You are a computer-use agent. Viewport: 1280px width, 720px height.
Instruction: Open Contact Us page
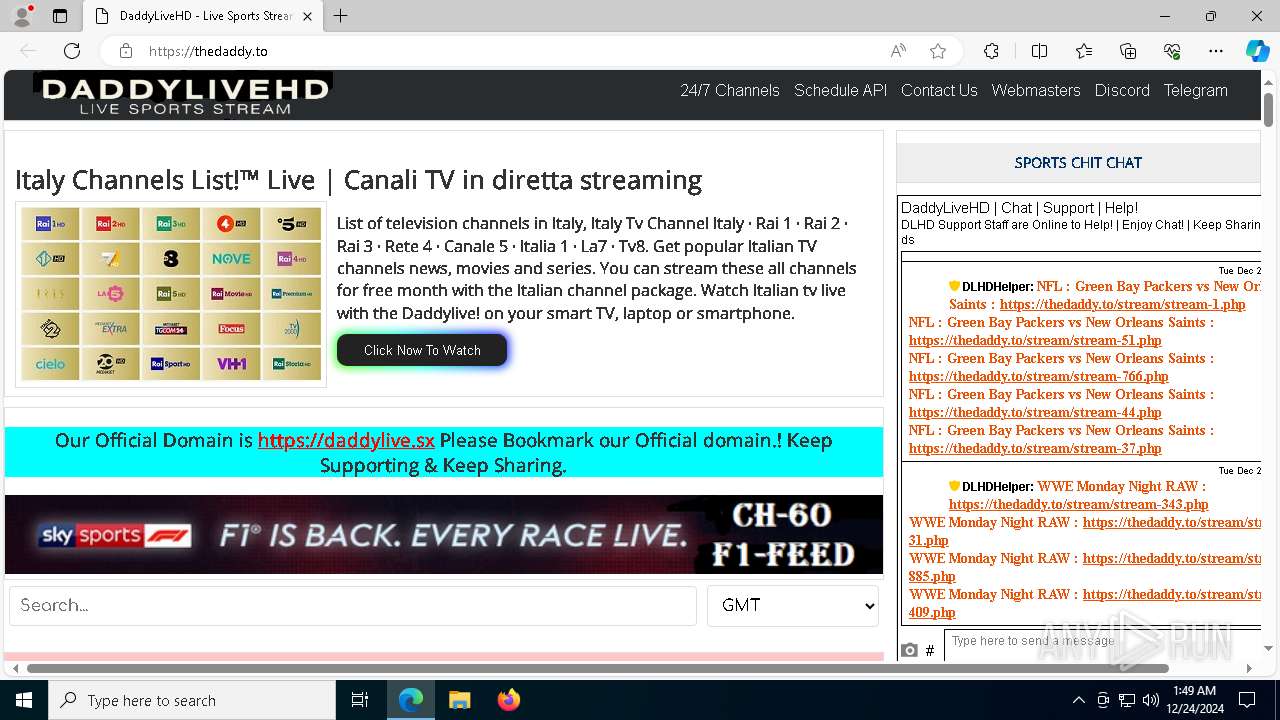click(x=939, y=90)
